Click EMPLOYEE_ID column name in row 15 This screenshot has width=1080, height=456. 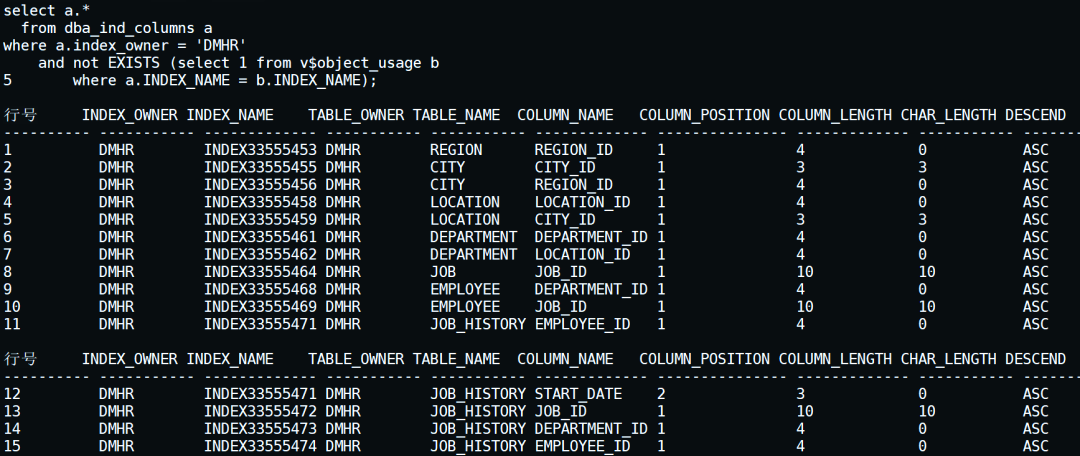click(x=583, y=446)
